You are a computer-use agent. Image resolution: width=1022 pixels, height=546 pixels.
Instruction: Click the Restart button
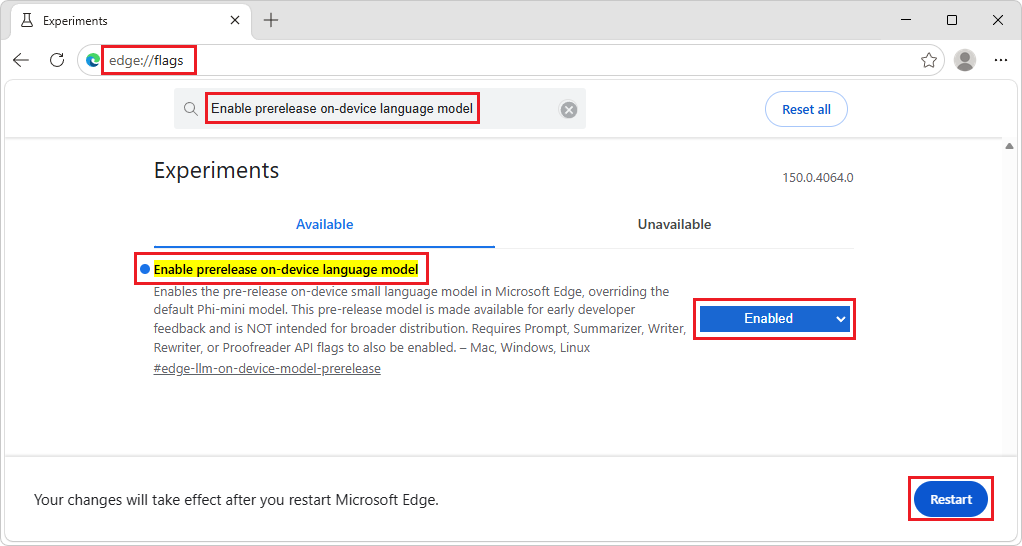pos(951,499)
